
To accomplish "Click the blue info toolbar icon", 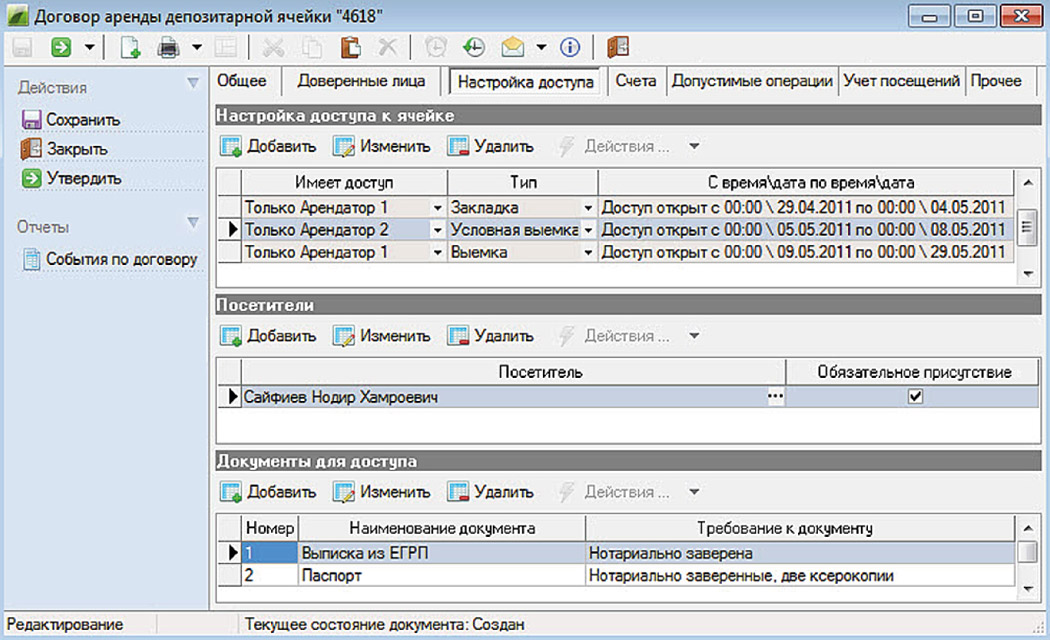I will [x=570, y=47].
